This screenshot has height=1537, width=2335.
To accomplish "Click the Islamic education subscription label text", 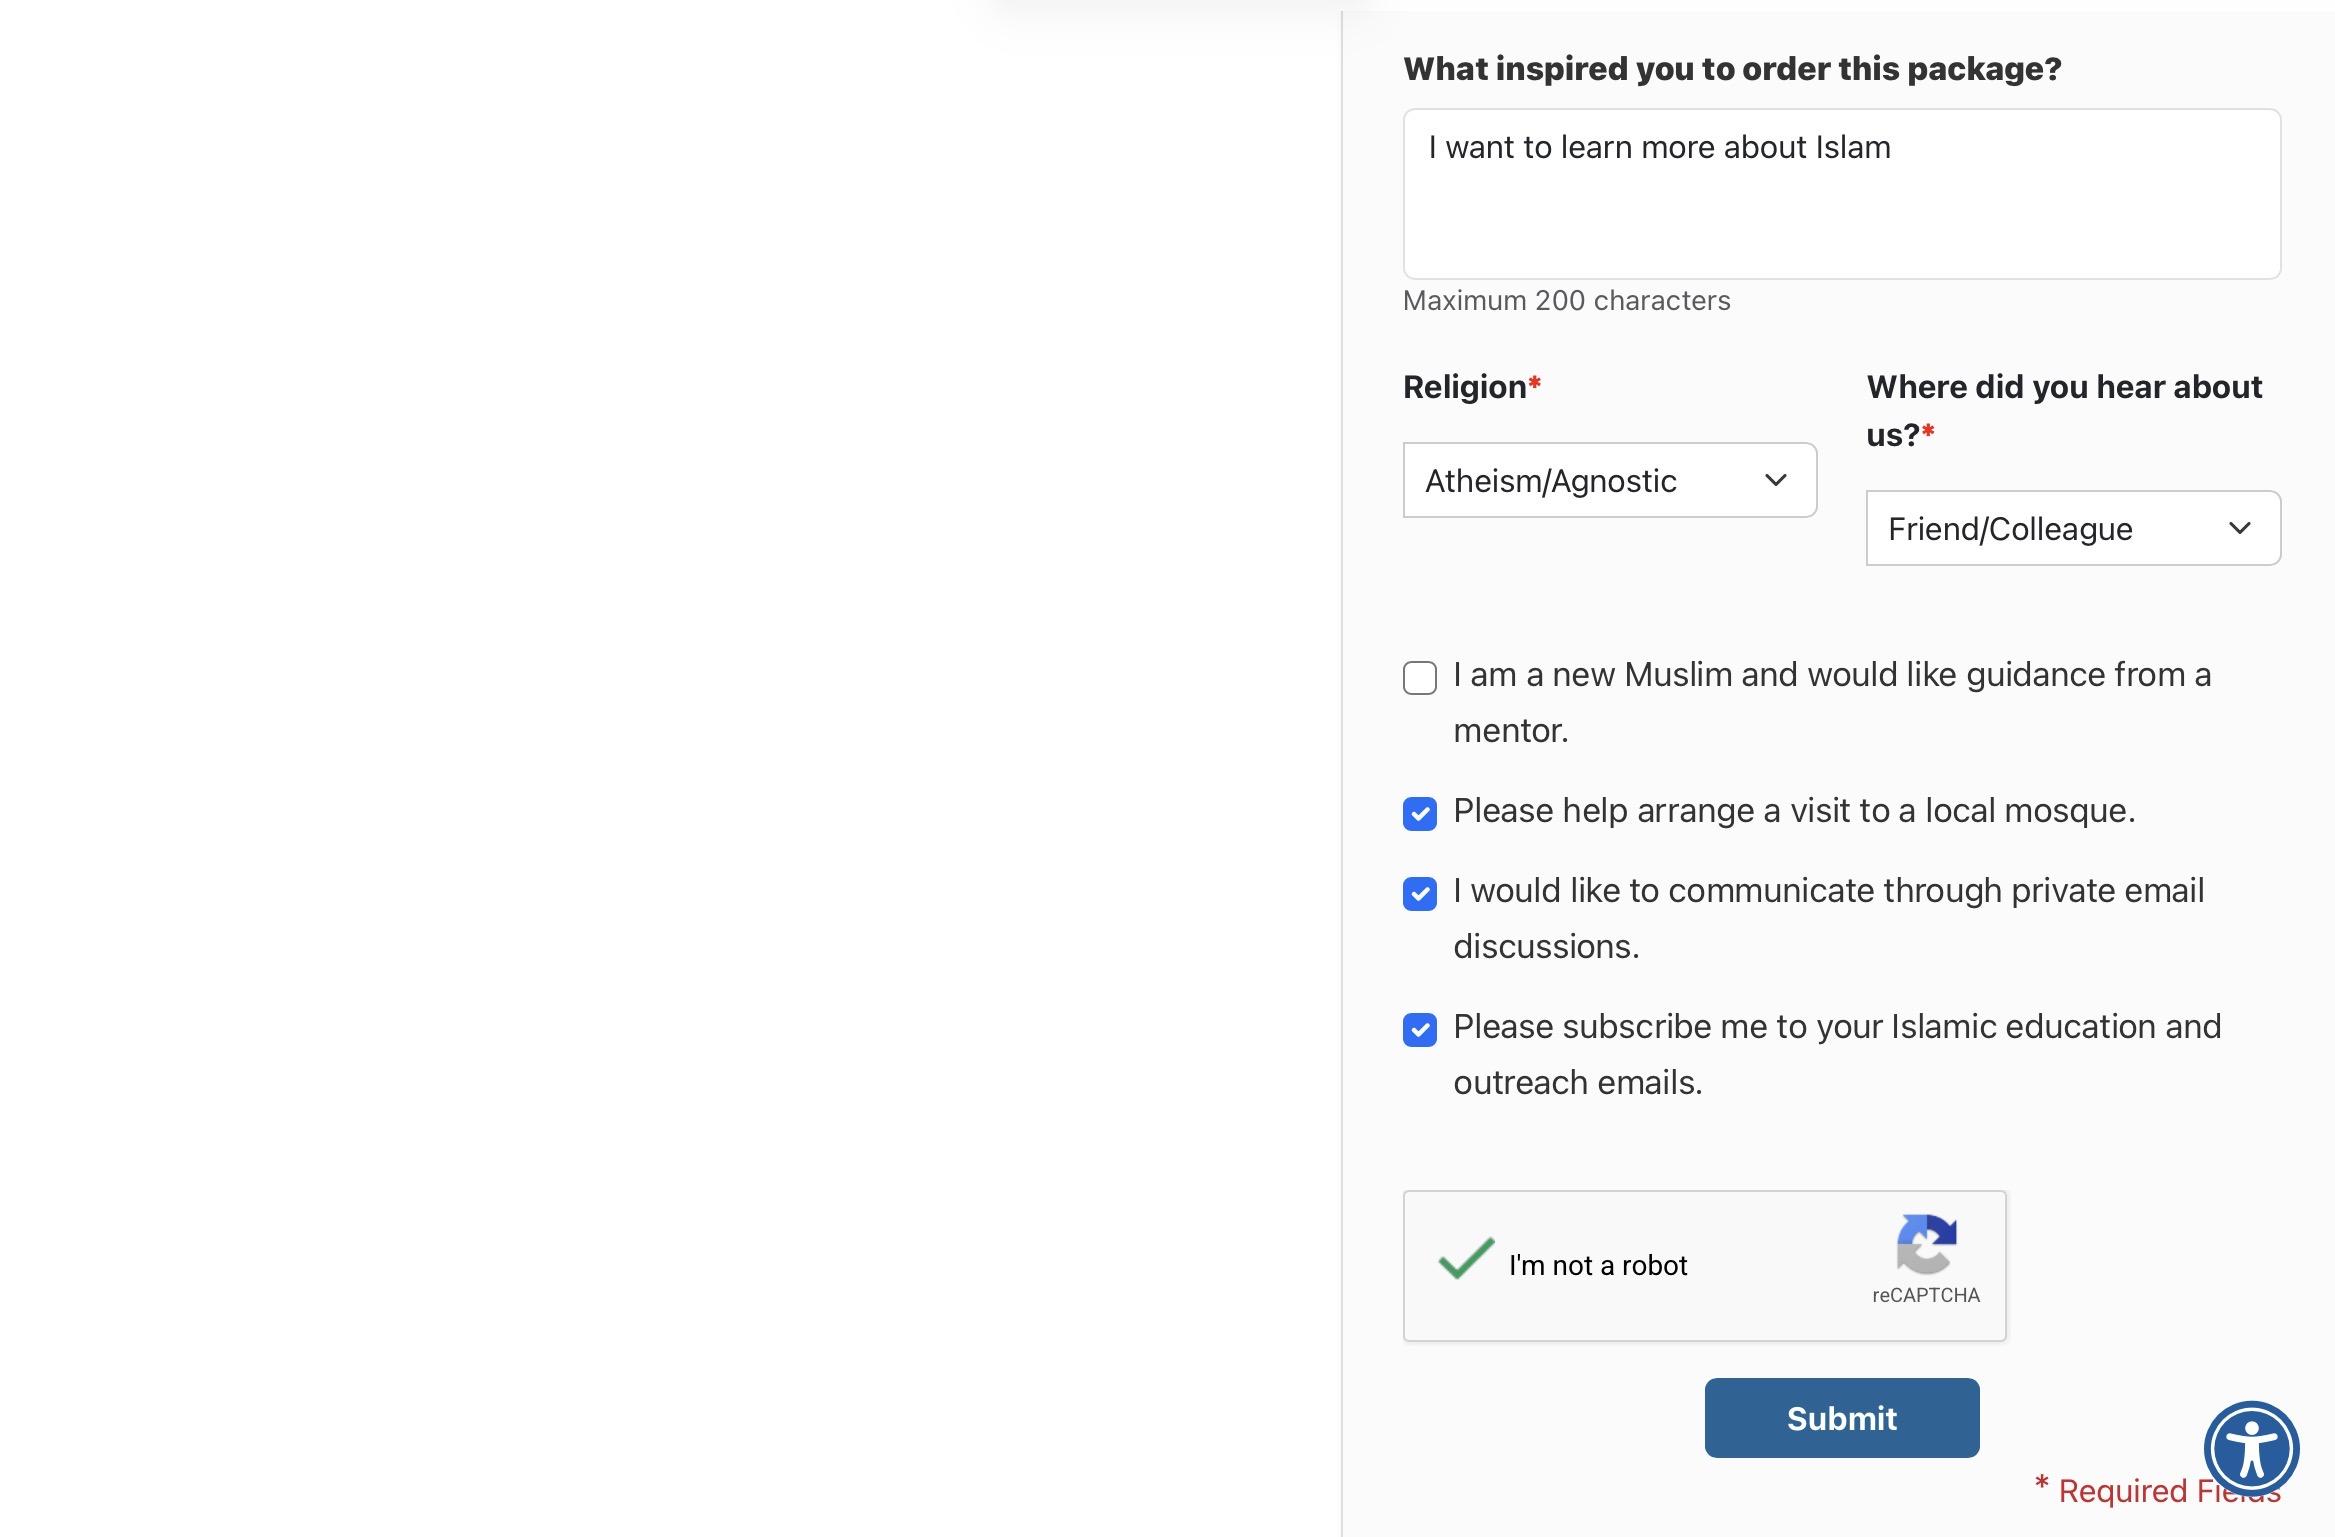I will click(1837, 1054).
